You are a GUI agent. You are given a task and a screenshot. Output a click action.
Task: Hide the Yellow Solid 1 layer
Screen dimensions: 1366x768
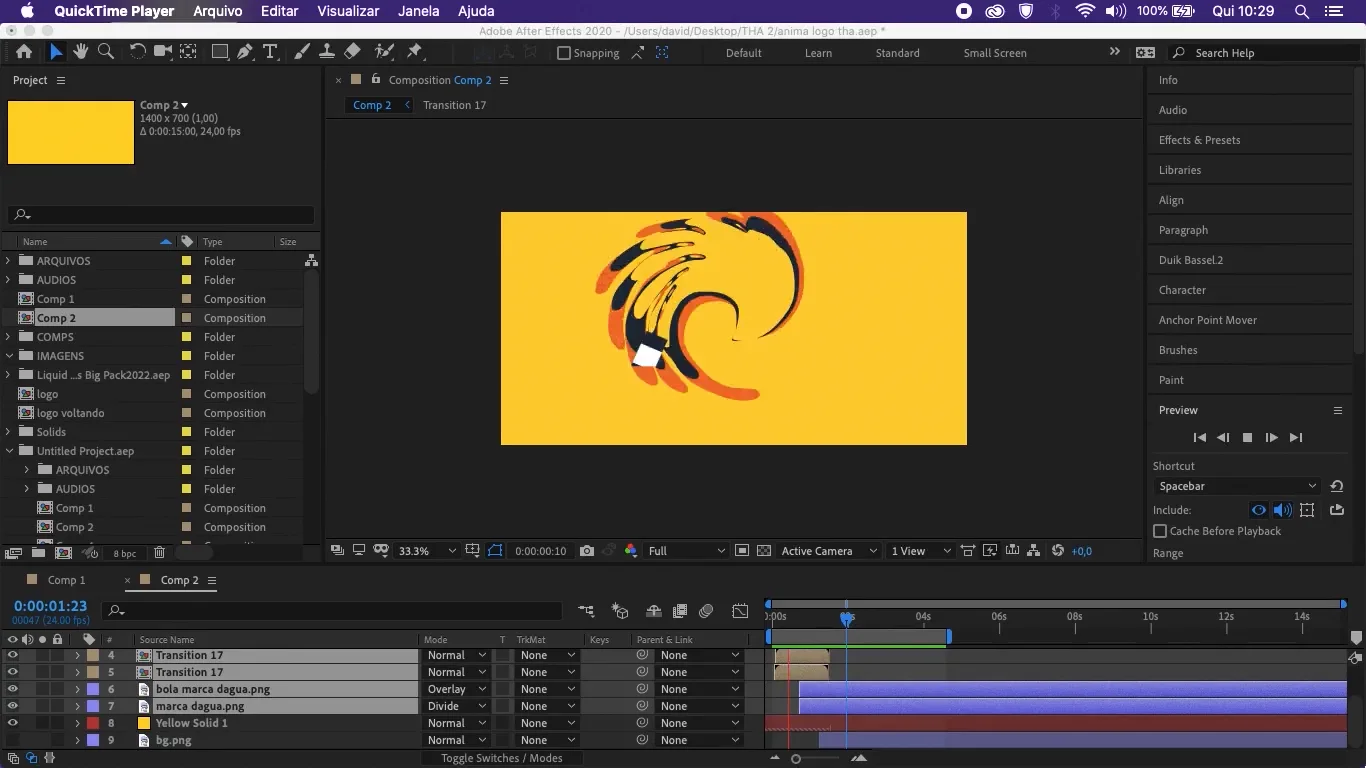[12, 723]
